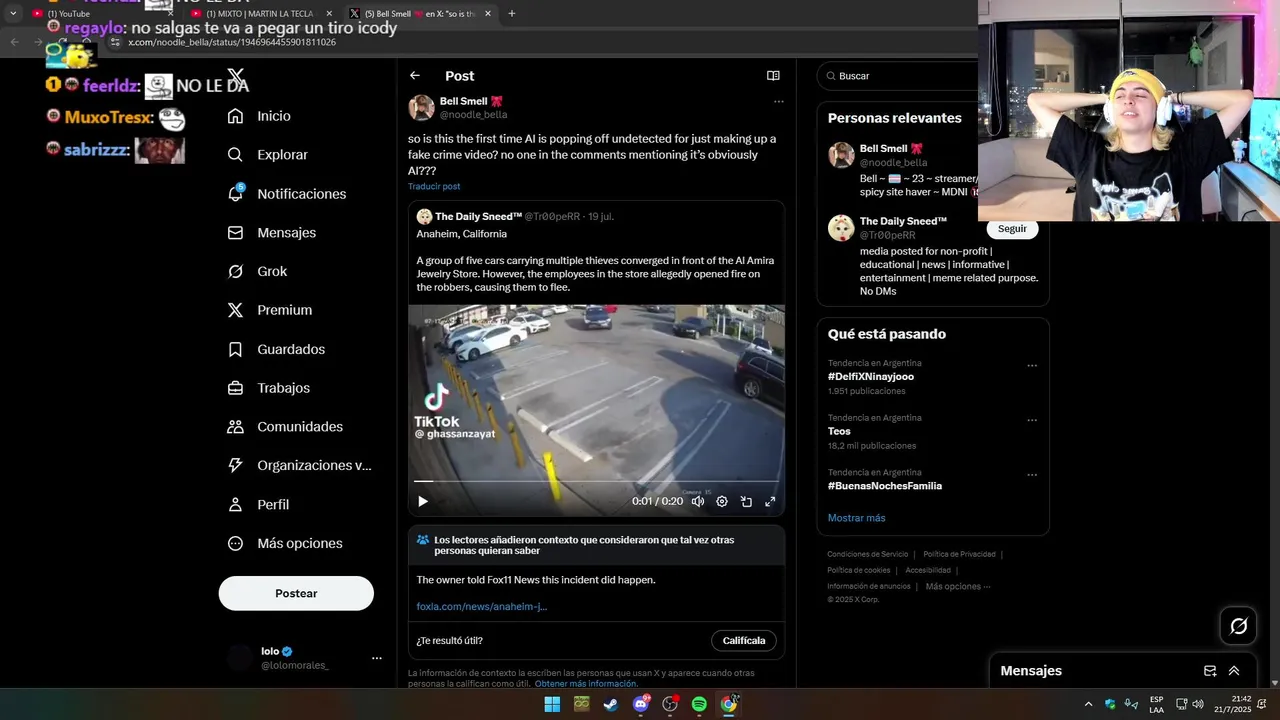This screenshot has height=720, width=1280.
Task: Open Notificaciones in the sidebar
Action: coord(286,194)
